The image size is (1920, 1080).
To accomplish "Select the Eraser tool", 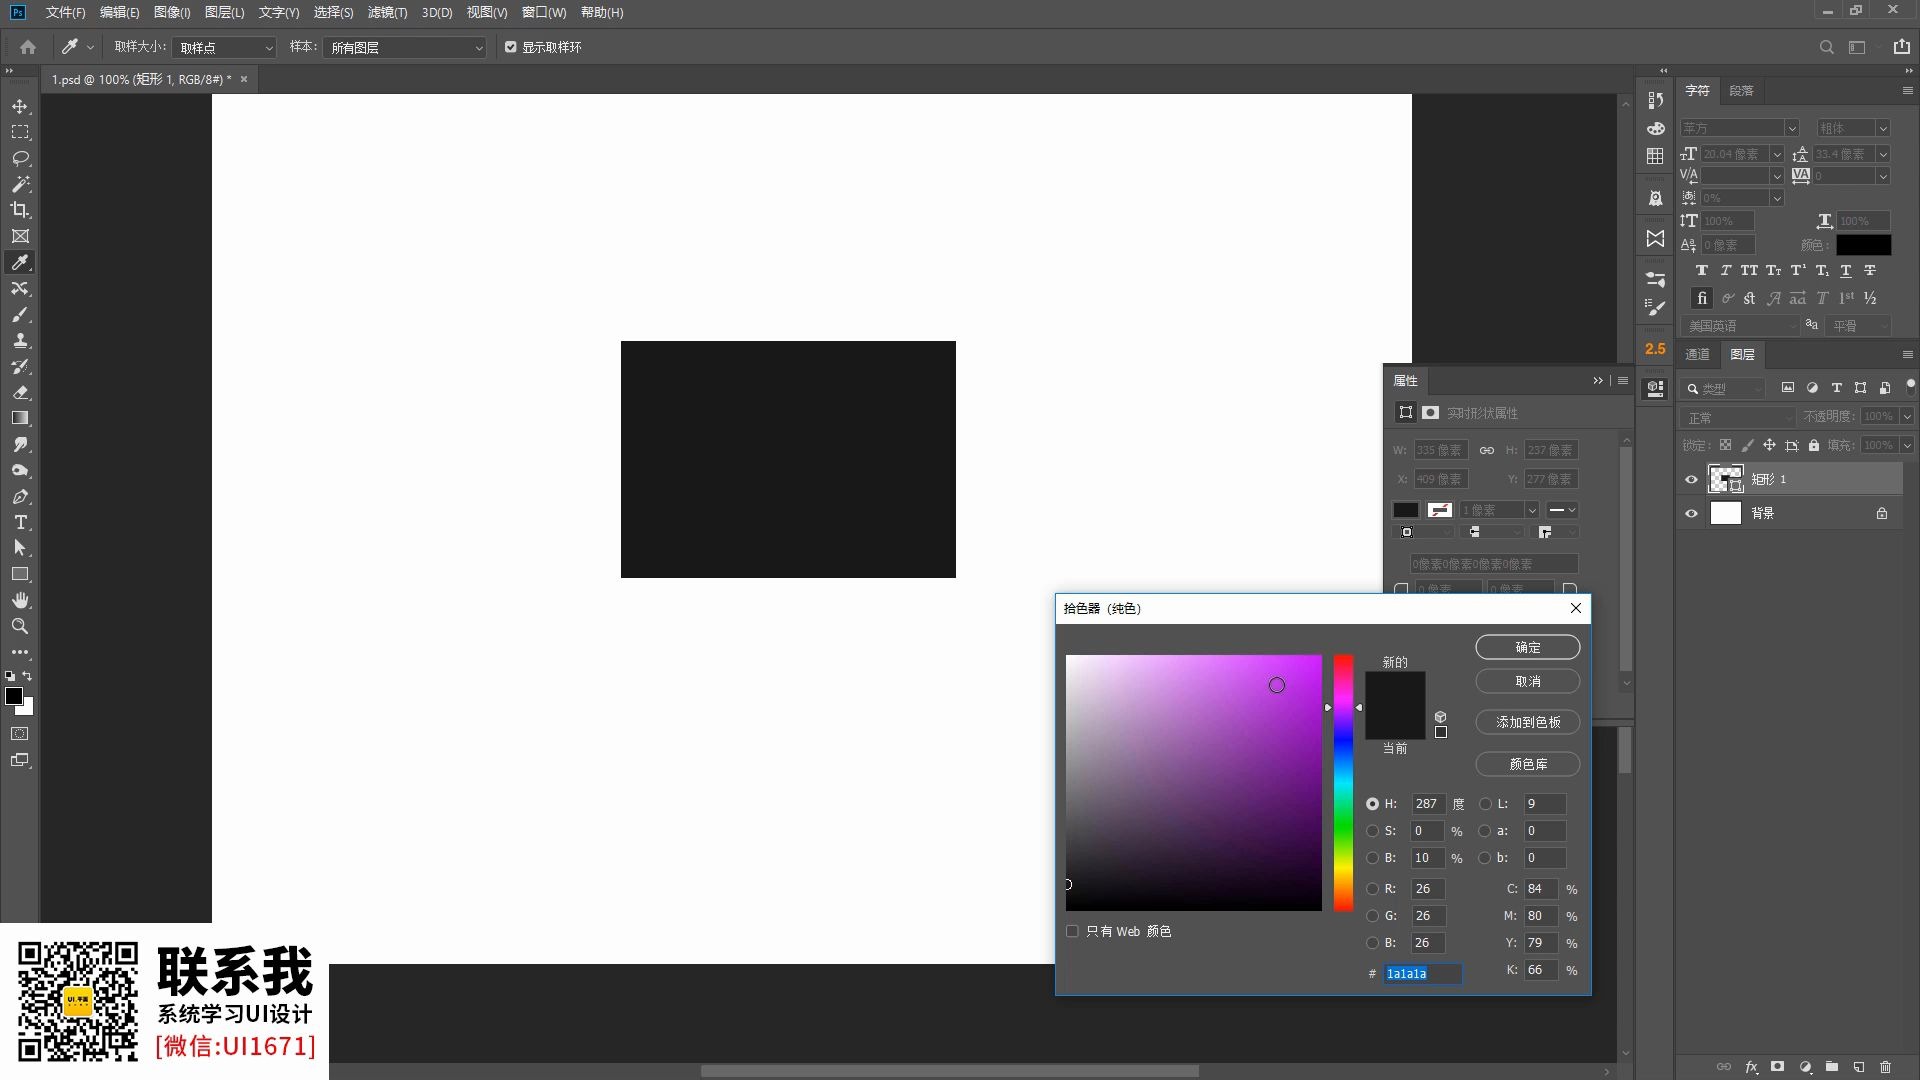I will pos(20,392).
